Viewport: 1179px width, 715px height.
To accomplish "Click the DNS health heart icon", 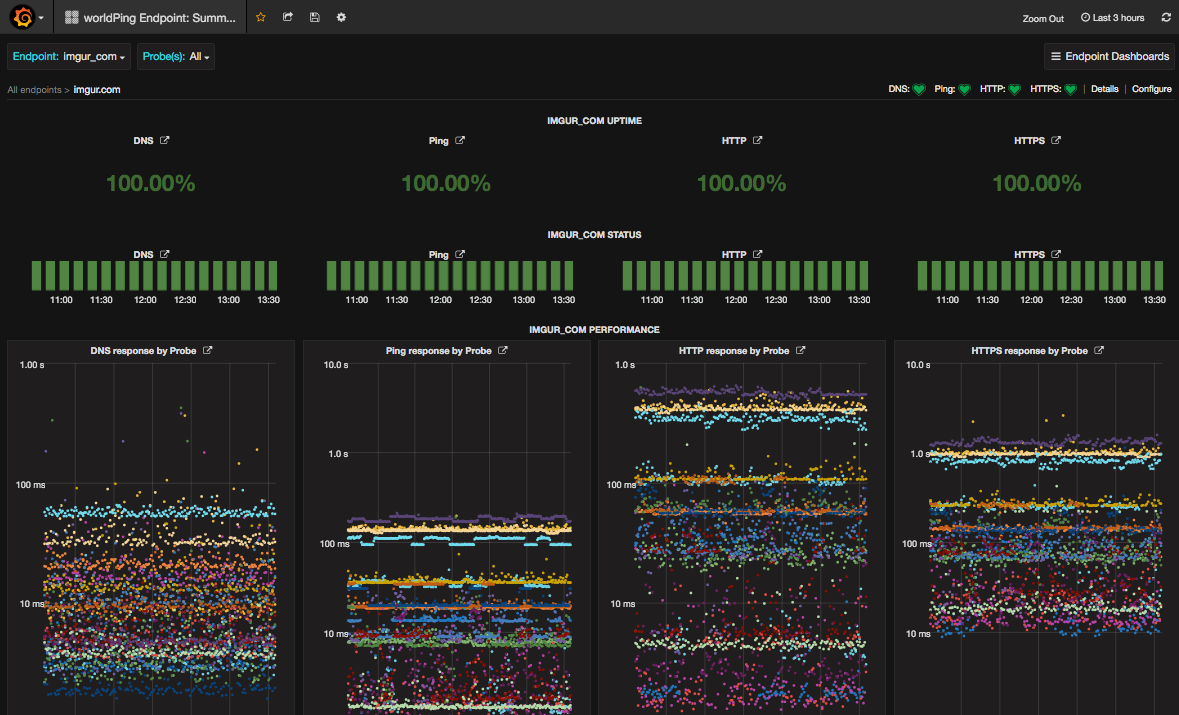I will [919, 89].
